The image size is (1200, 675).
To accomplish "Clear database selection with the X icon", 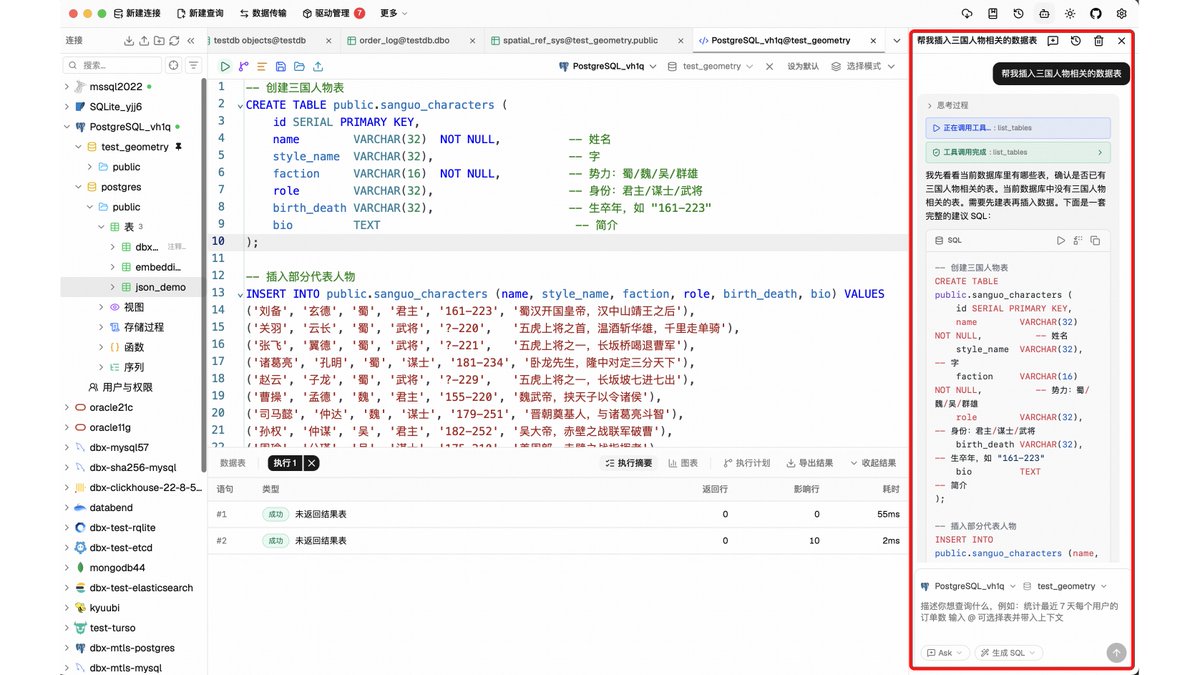I will (769, 66).
